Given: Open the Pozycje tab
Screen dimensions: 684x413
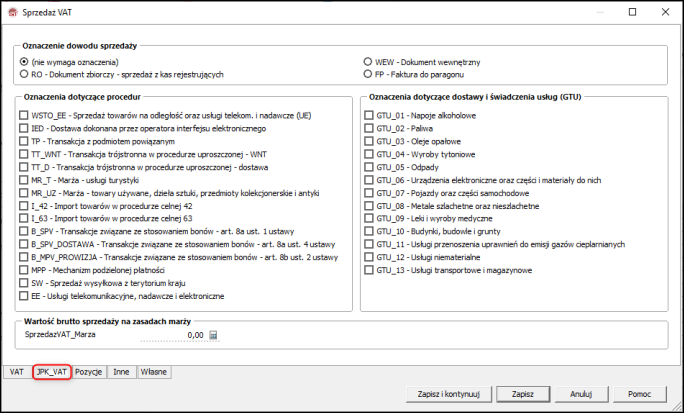Looking at the screenshot, I should 89,371.
